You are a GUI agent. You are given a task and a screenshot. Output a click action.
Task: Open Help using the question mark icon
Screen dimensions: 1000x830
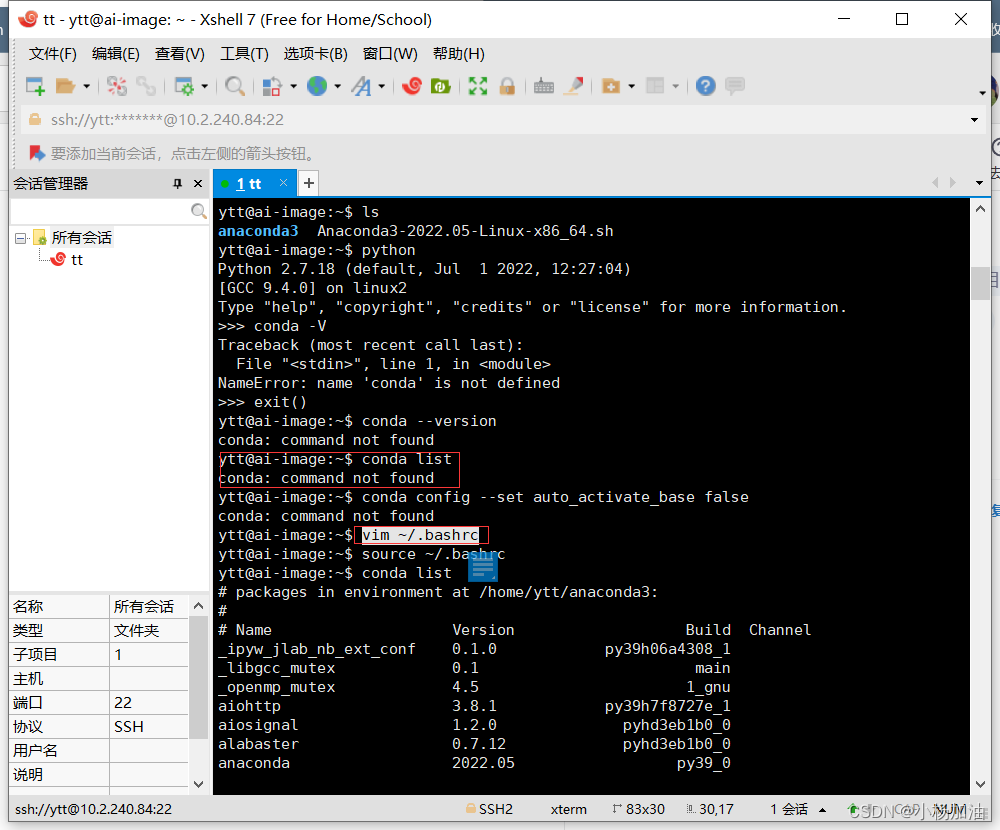pyautogui.click(x=705, y=86)
